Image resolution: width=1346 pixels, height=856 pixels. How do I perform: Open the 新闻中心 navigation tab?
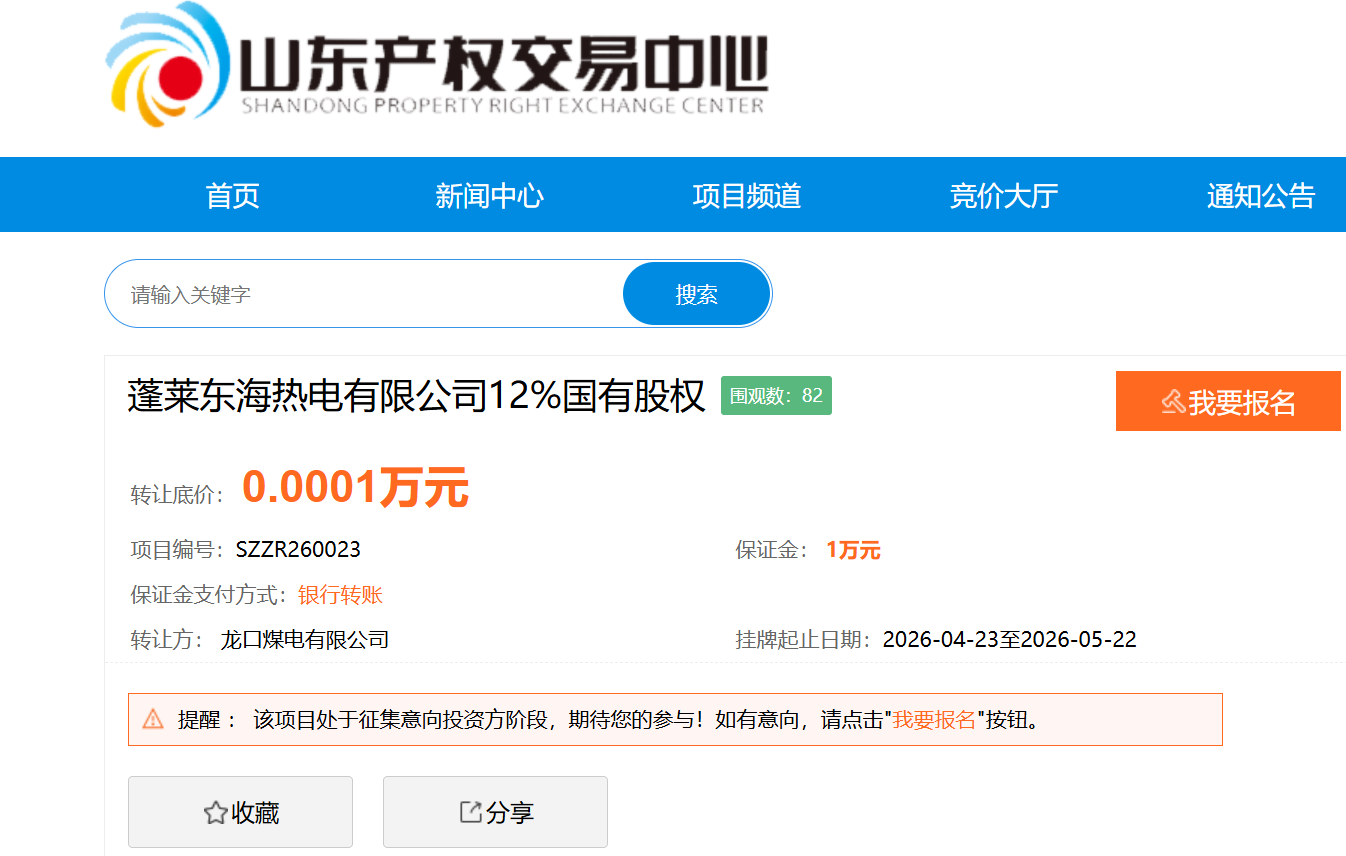(x=489, y=196)
